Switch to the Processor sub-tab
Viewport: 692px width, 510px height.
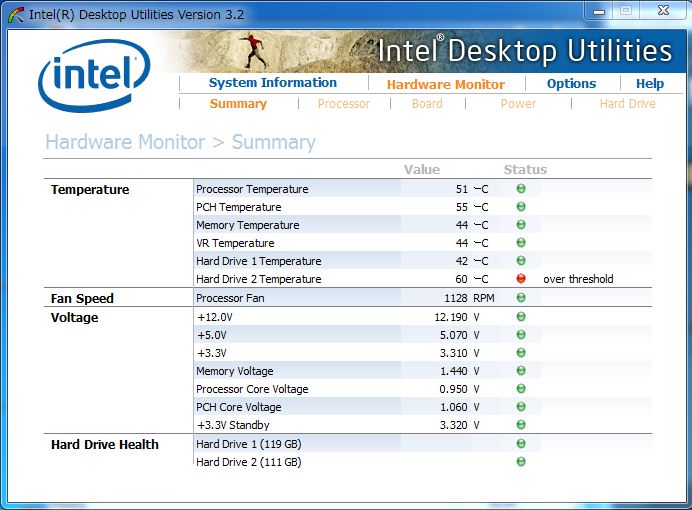tap(344, 104)
